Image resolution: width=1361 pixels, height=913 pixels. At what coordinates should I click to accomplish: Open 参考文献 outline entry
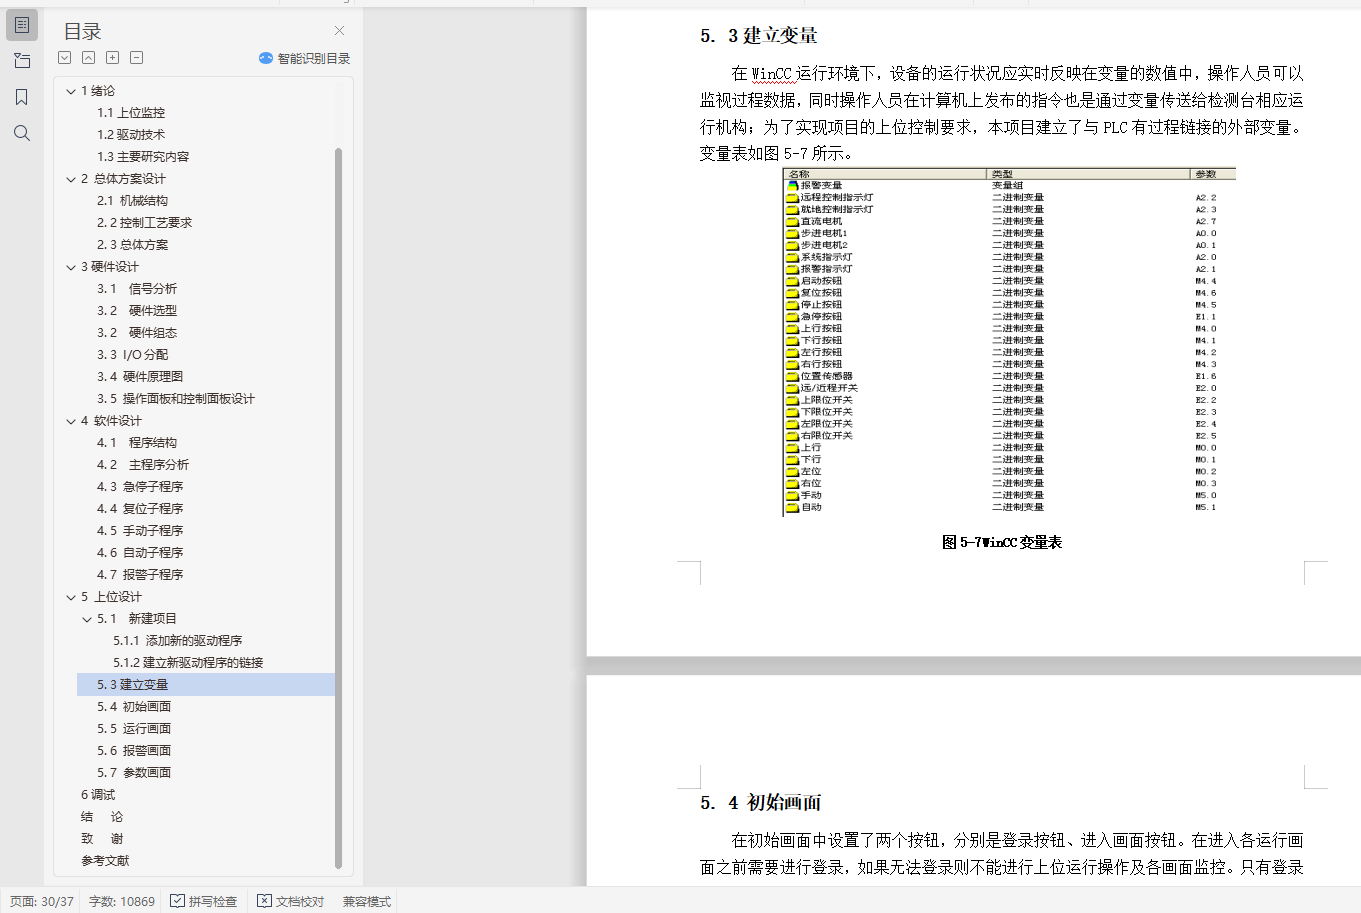click(105, 861)
